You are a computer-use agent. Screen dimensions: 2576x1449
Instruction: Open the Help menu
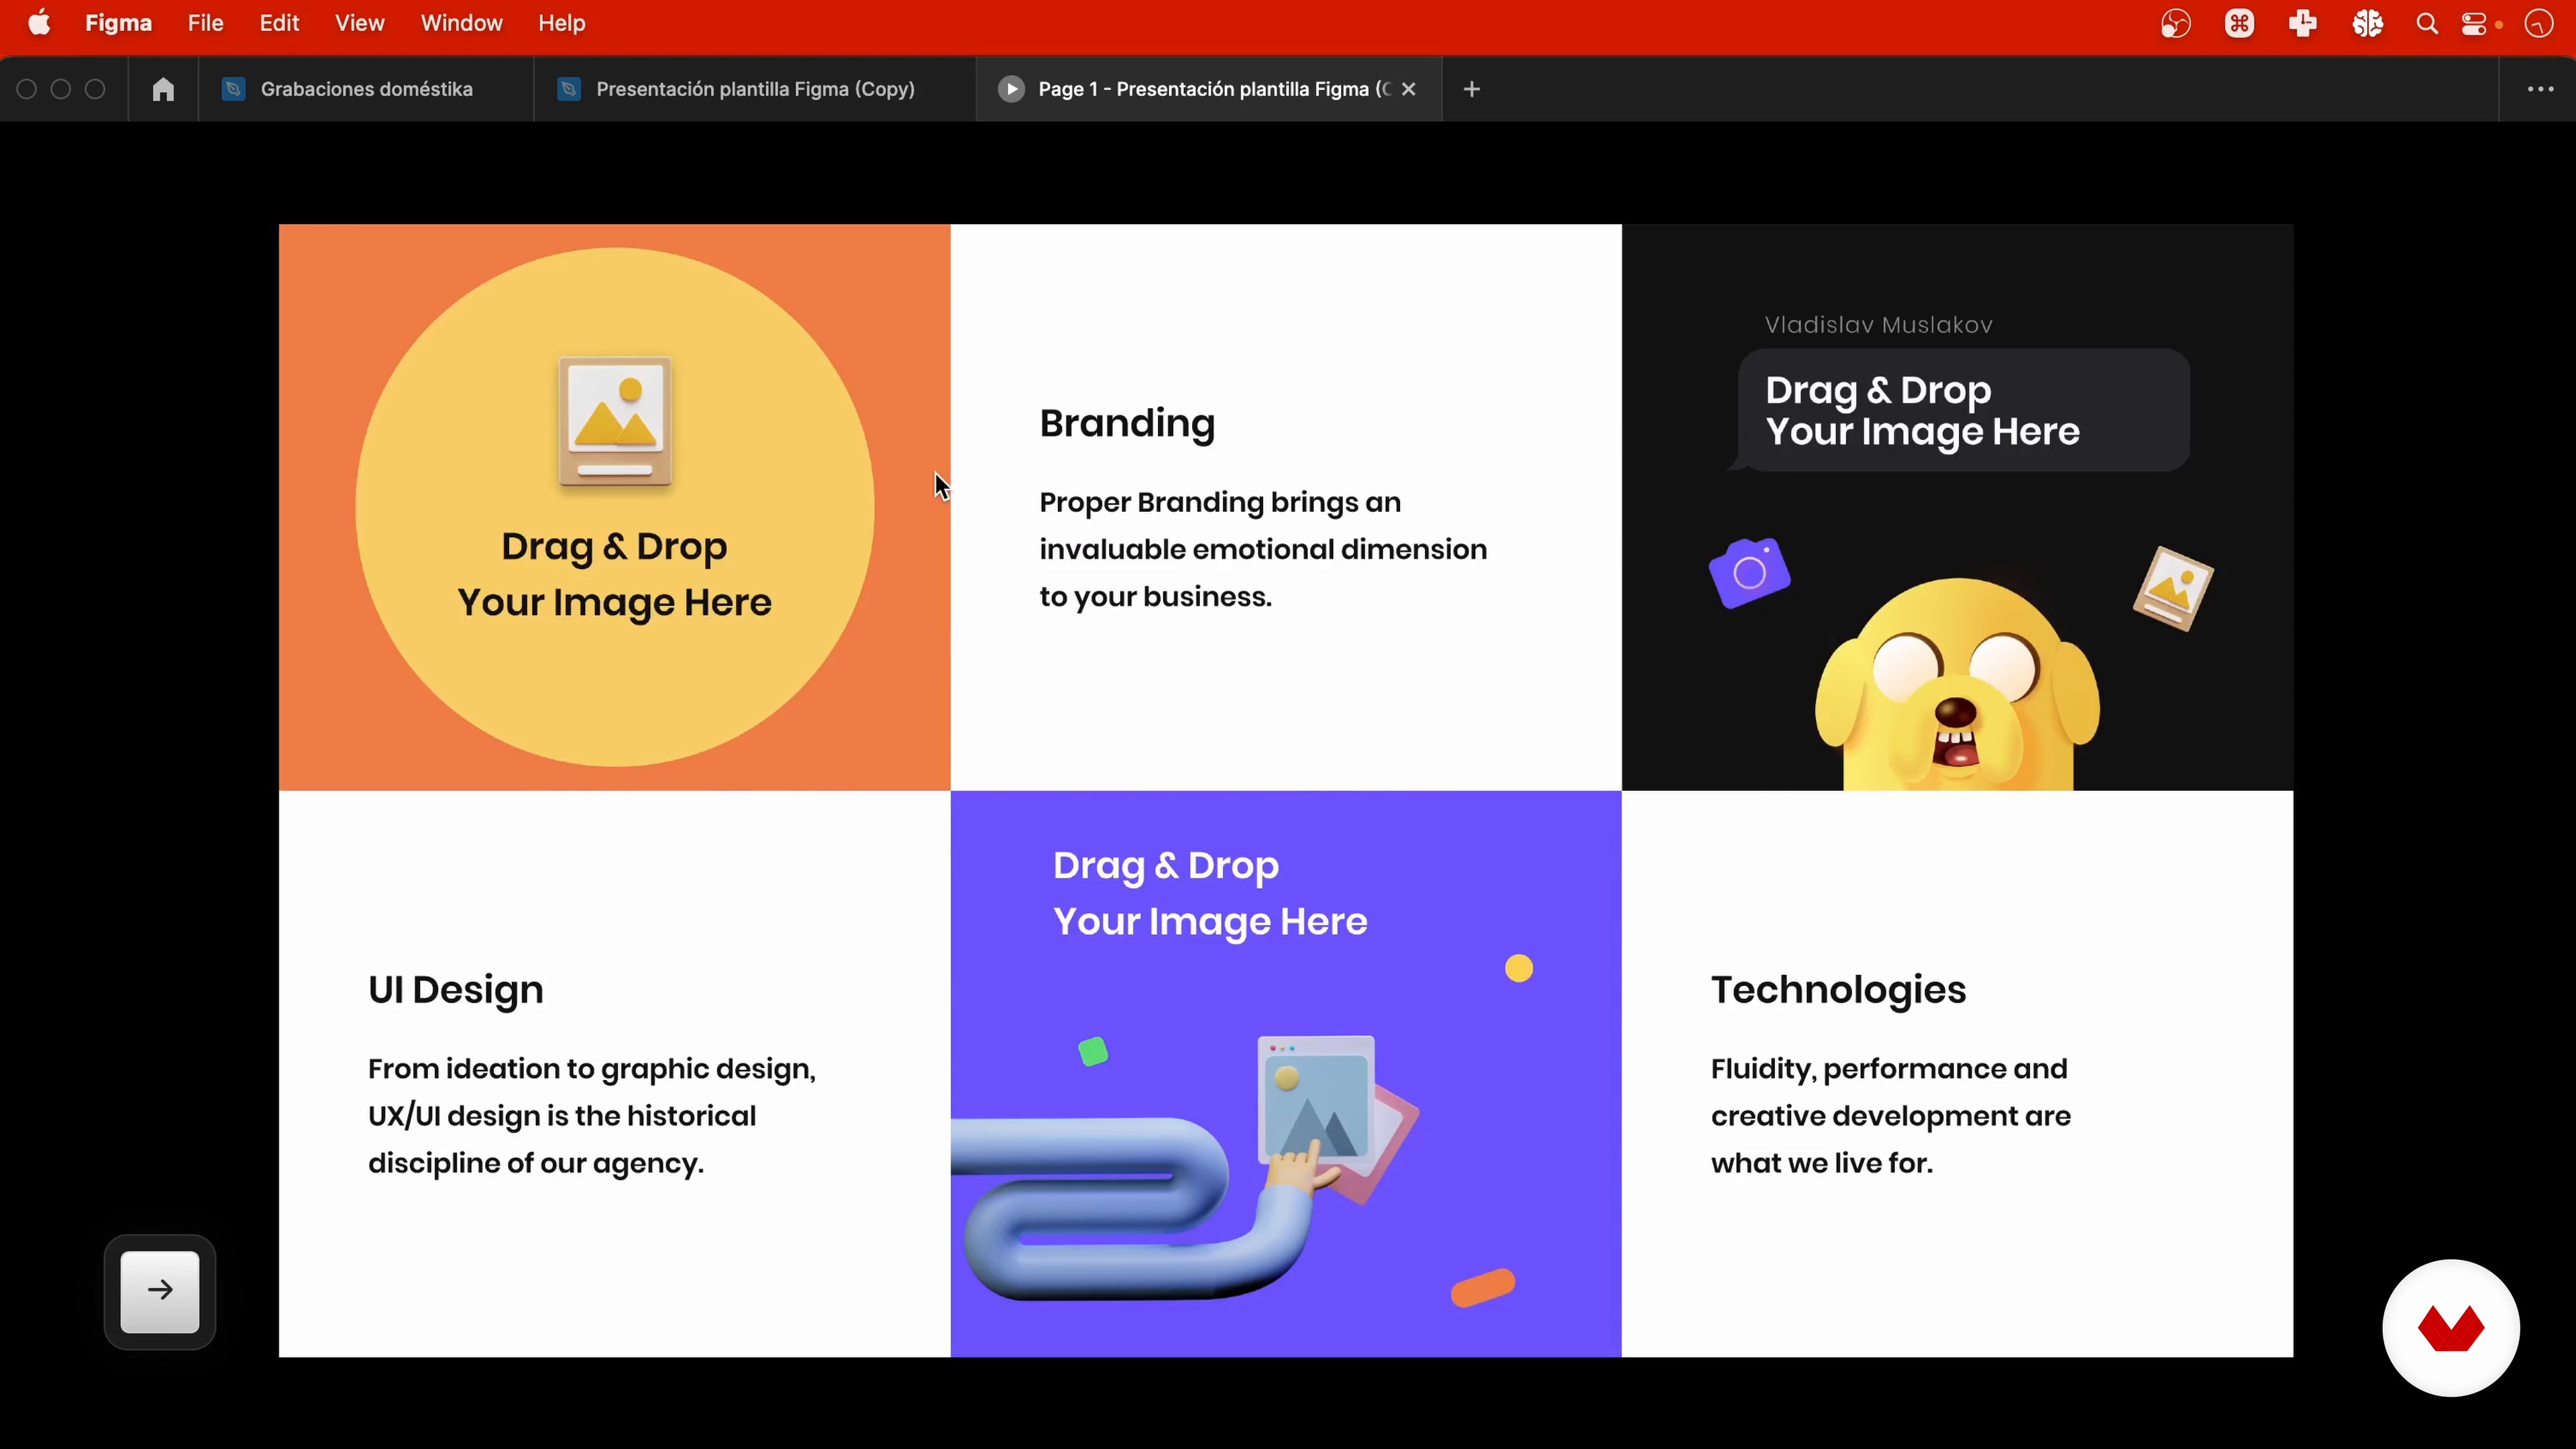[x=561, y=23]
